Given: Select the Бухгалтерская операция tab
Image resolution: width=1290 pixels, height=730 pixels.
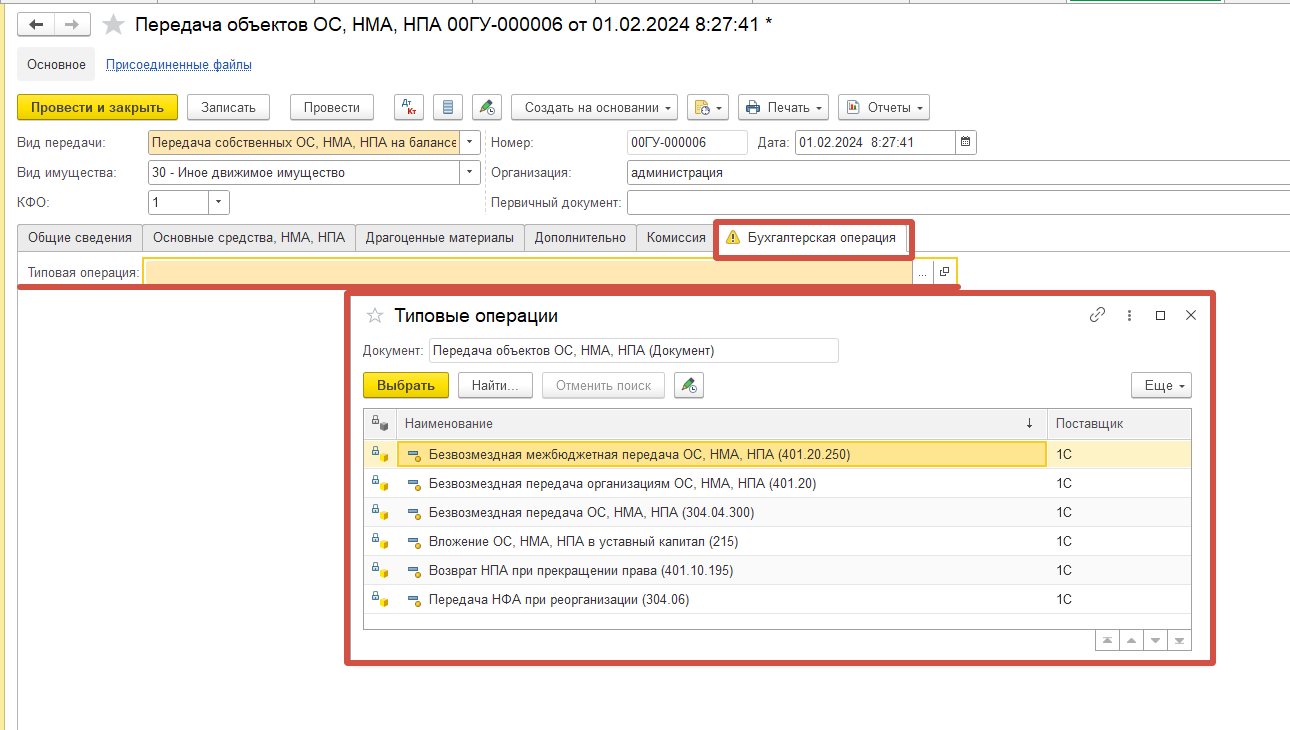Looking at the screenshot, I should 811,238.
